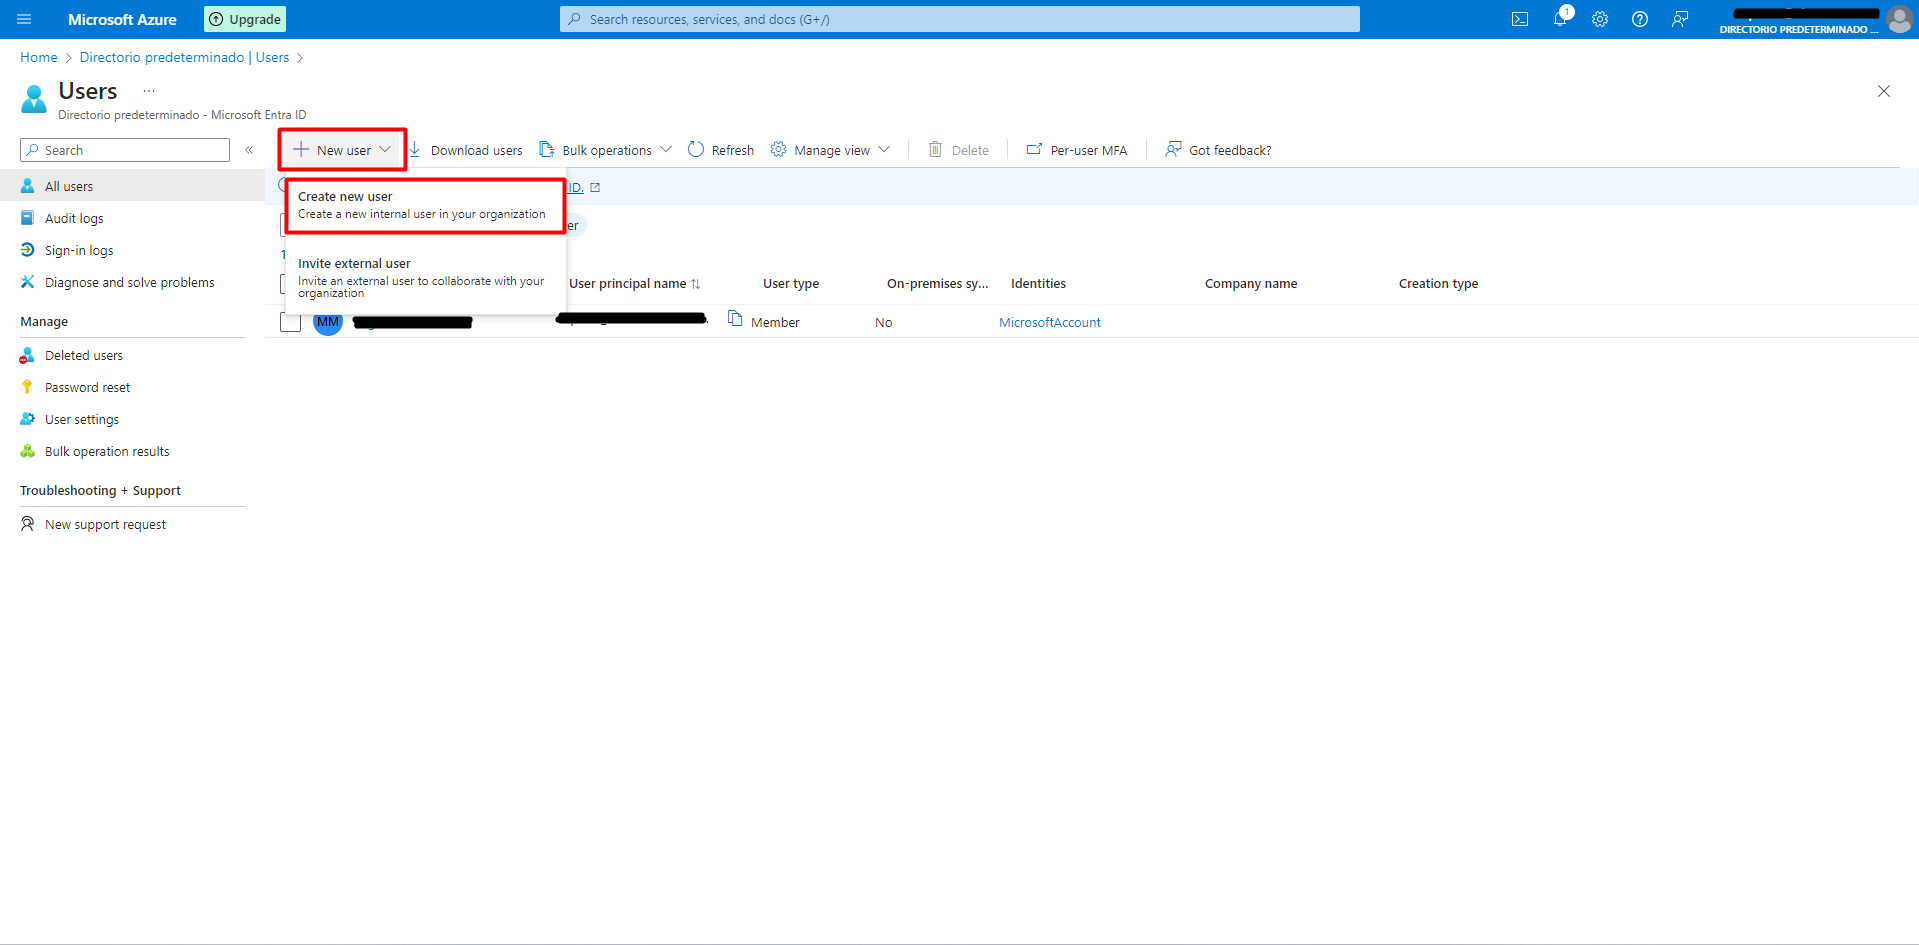Click the account avatar icon
Screen dimensions: 1919x945
pos(1899,19)
